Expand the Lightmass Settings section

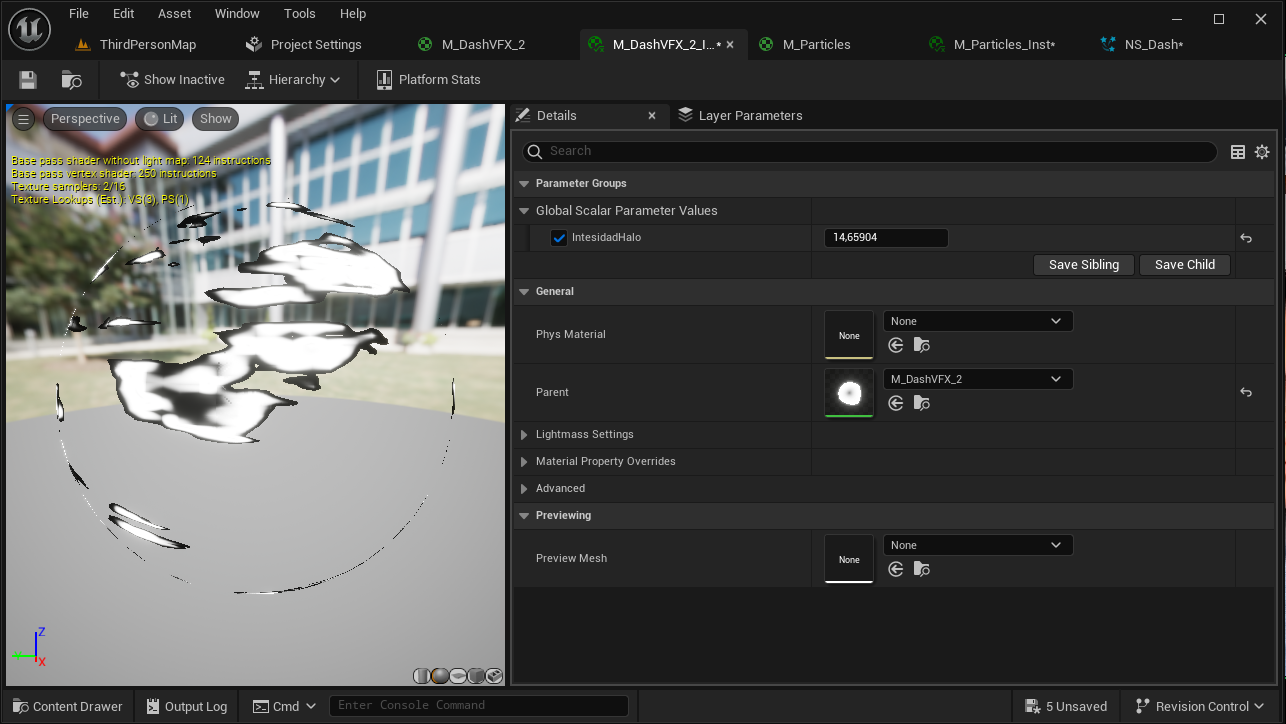[524, 435]
